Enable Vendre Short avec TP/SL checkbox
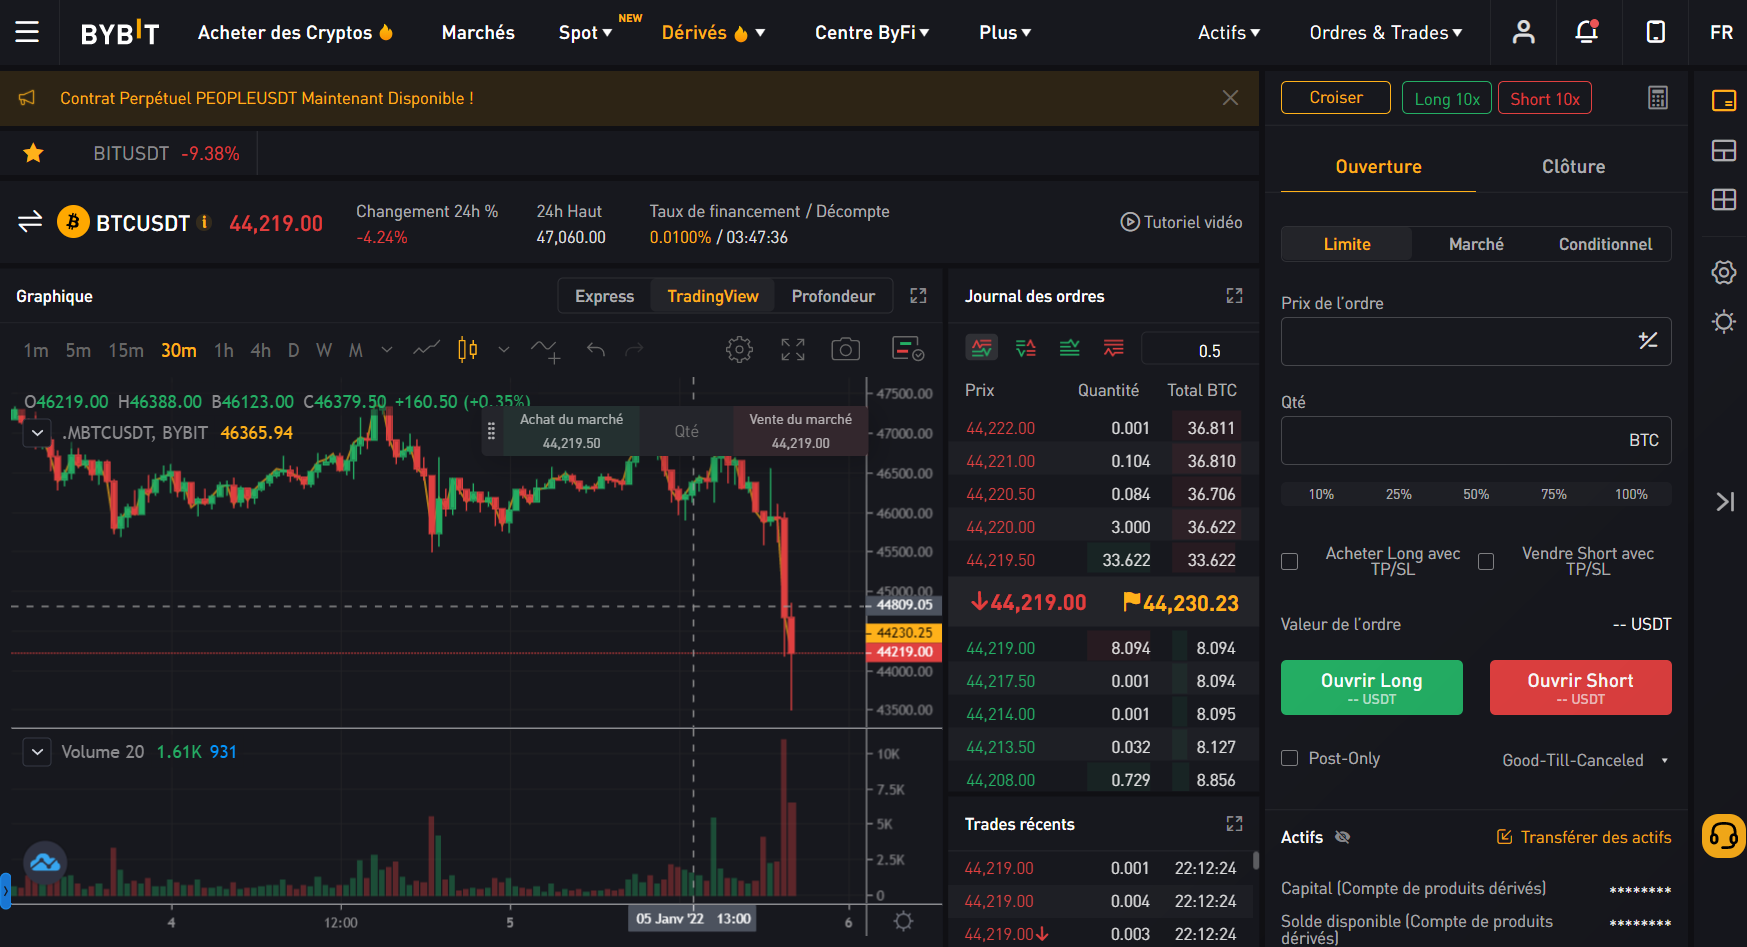The width and height of the screenshot is (1747, 947). pos(1486,562)
